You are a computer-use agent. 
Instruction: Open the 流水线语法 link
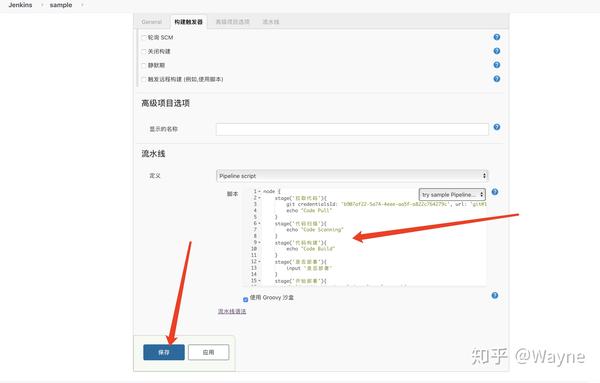(x=232, y=311)
